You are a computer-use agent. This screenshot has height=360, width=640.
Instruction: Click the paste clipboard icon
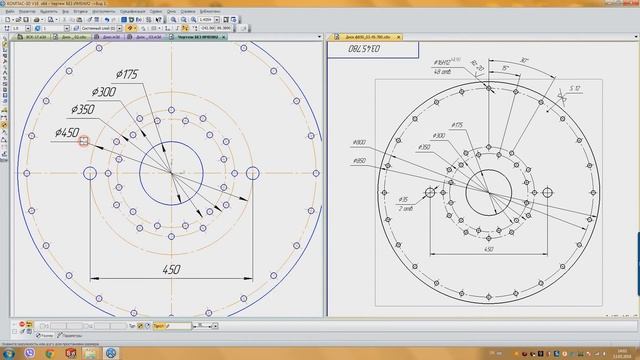click(79, 20)
